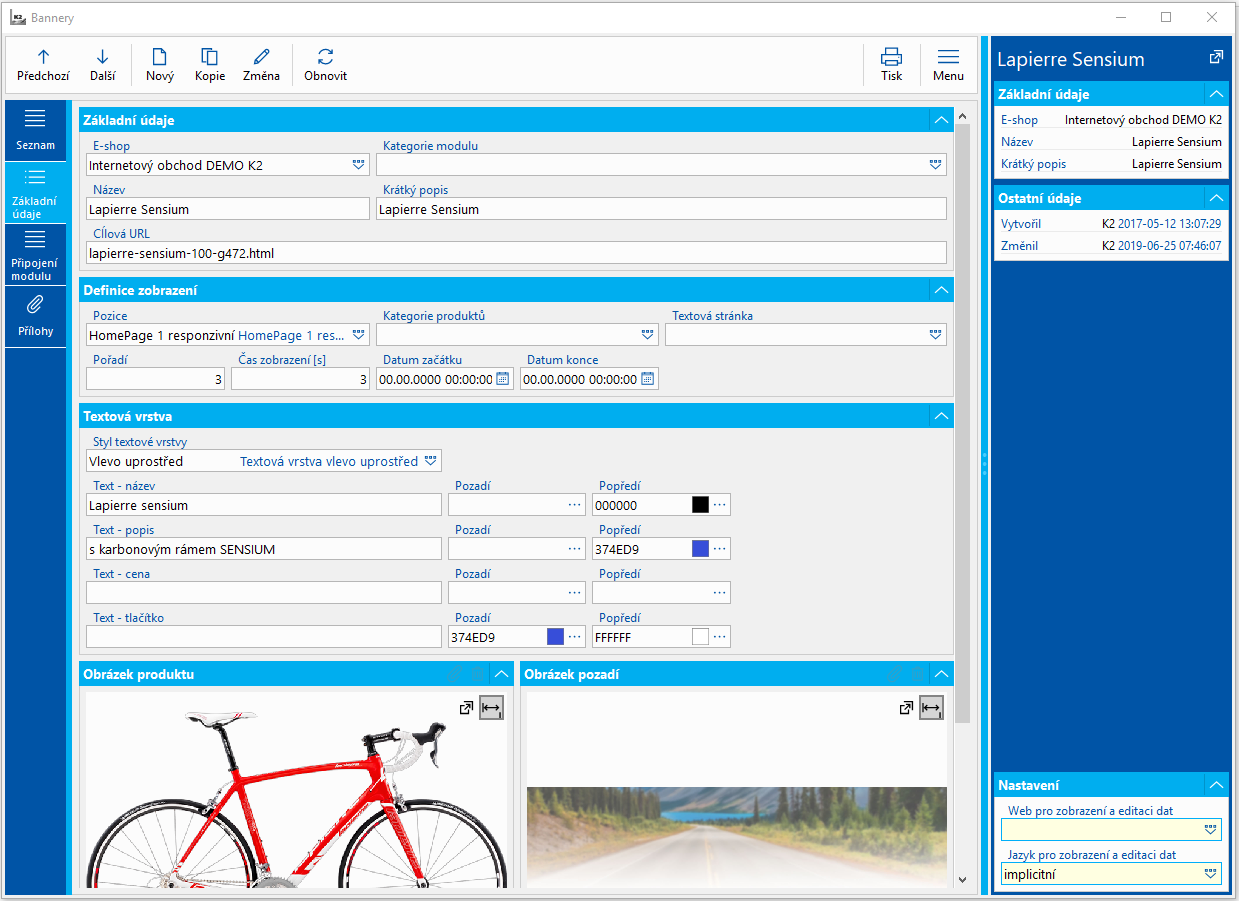
Task: Click ellipsis next to Text - cena Popředí
Action: [x=719, y=593]
